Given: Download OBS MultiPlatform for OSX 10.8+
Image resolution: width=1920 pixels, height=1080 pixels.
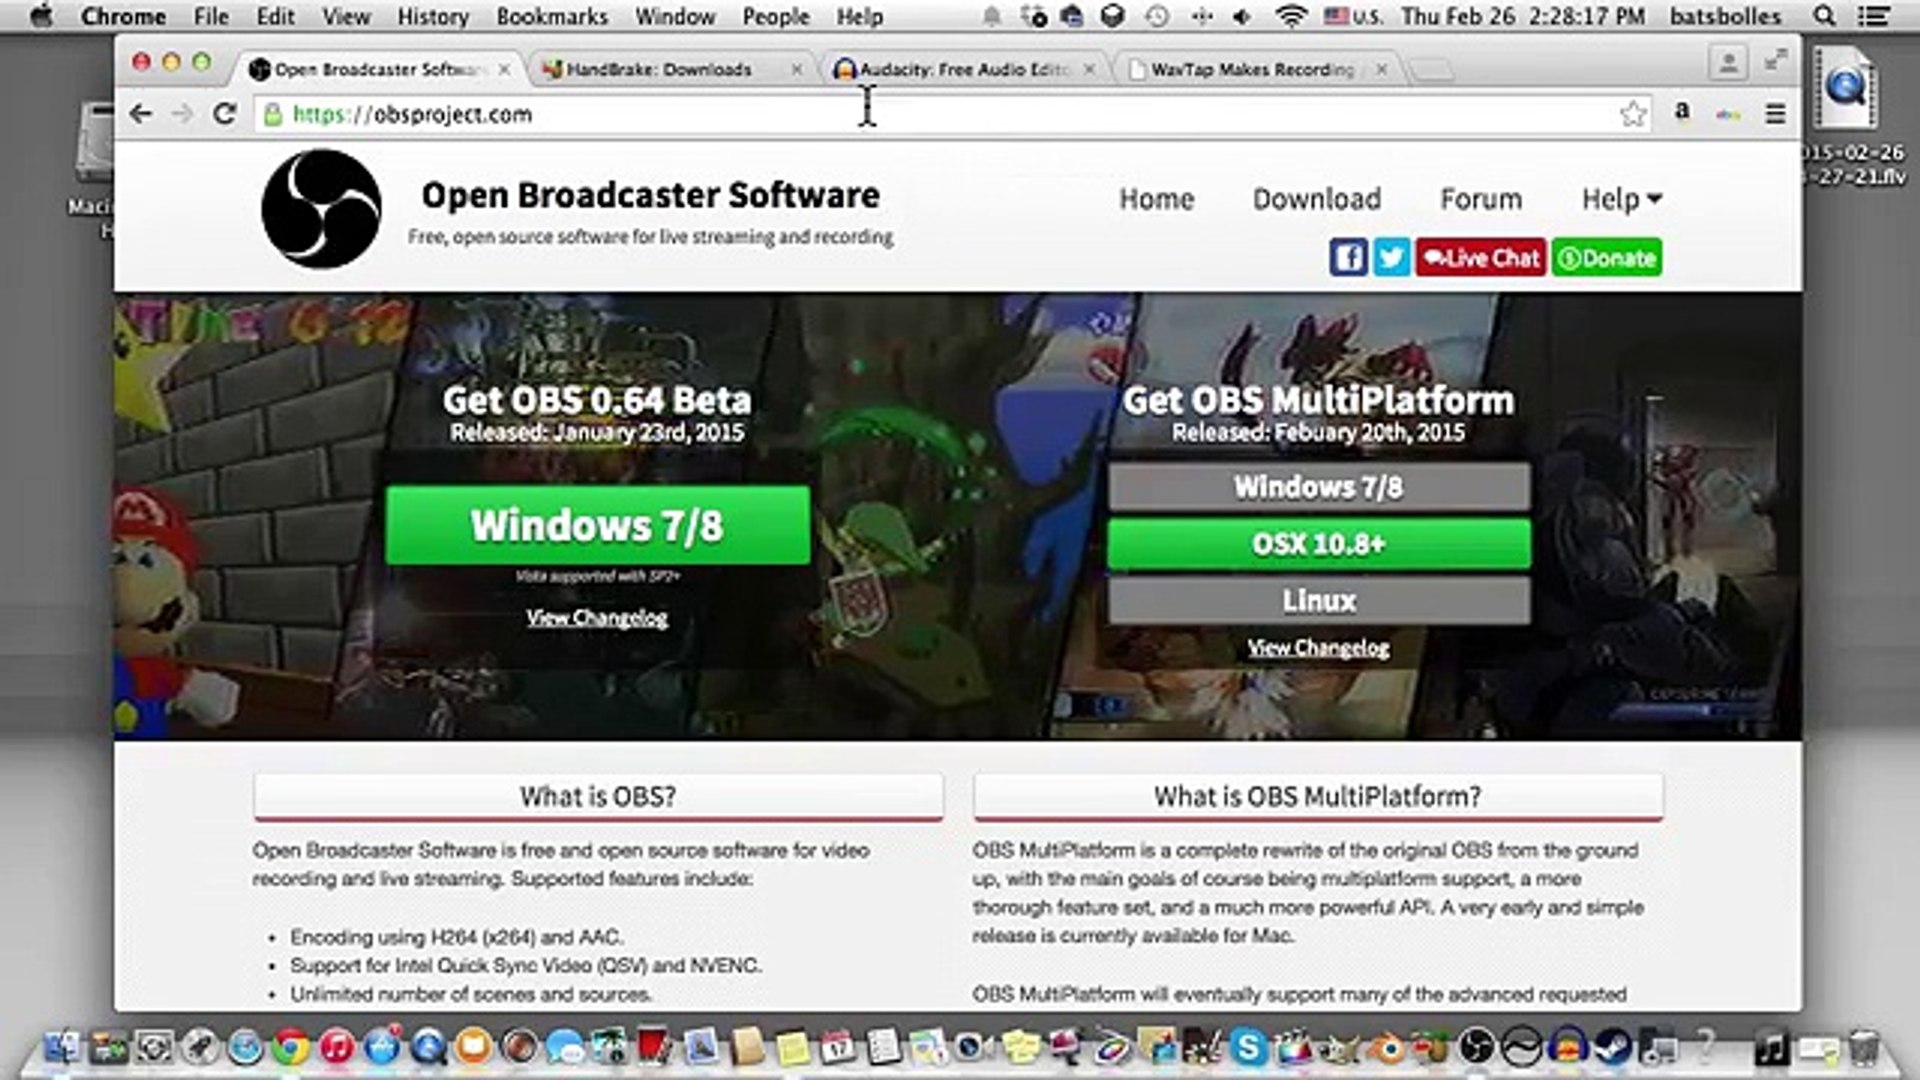Looking at the screenshot, I should click(1319, 544).
